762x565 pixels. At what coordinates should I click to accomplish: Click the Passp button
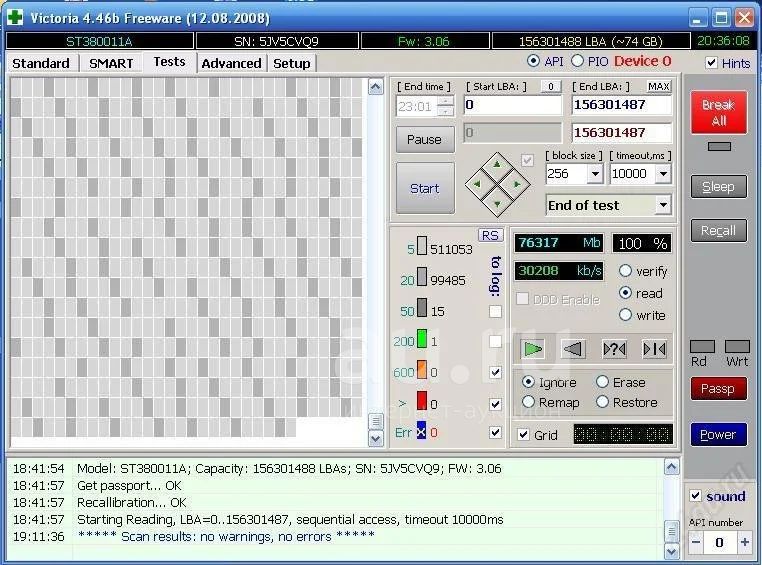coord(719,389)
